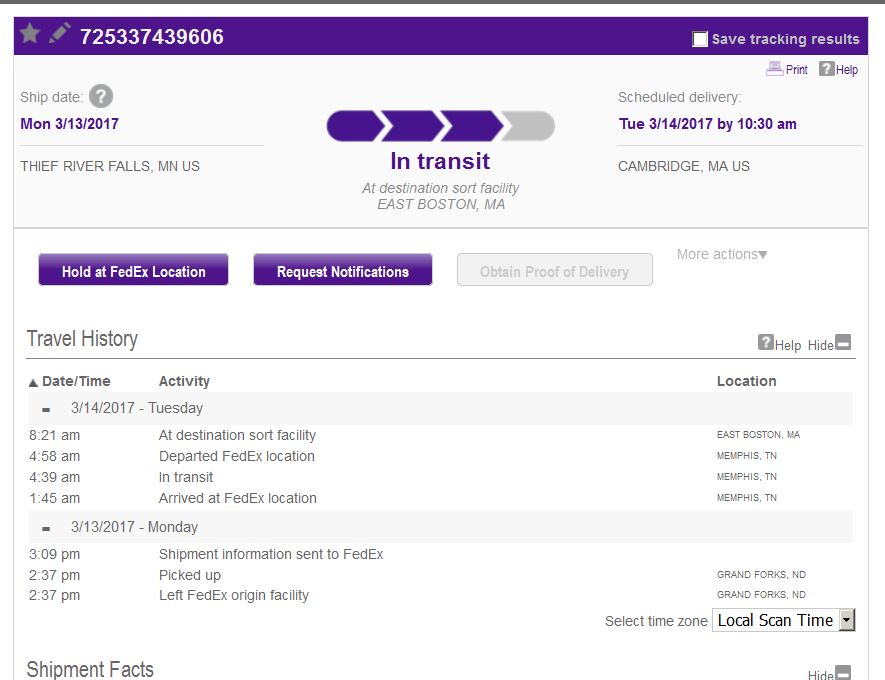Click 'THIEF RIVER FALLS, MN US' origin
This screenshot has height=680, width=885.
tap(110, 166)
